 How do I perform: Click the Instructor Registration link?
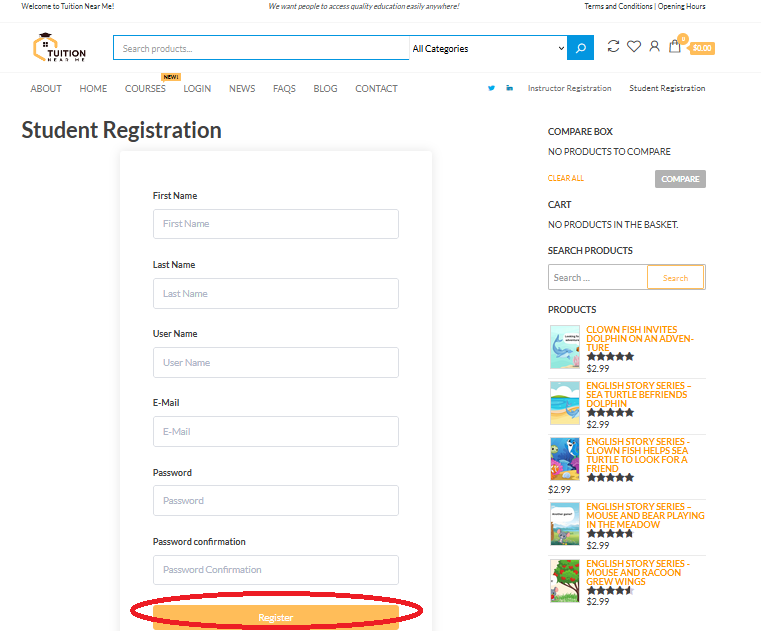(569, 89)
